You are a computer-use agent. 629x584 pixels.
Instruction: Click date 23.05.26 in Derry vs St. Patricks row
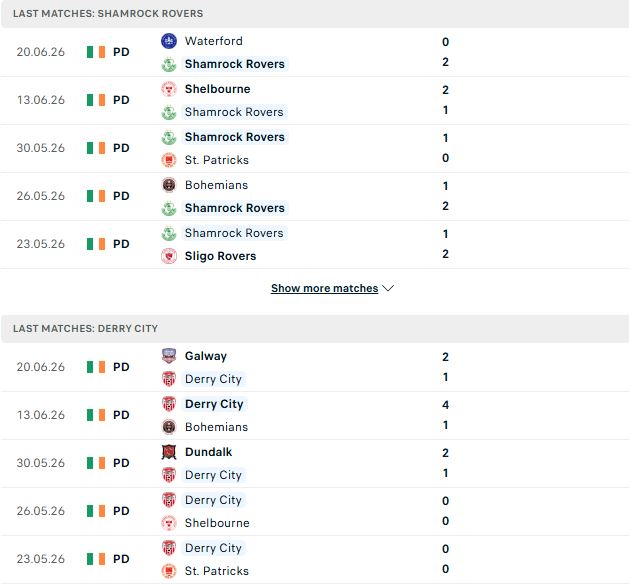point(41,559)
